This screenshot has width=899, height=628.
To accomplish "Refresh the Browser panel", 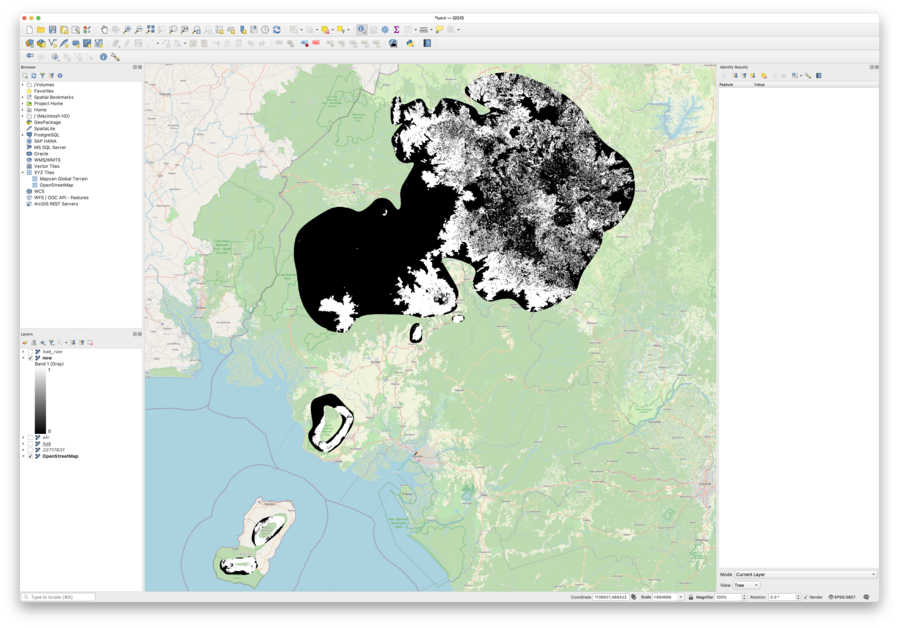I will [34, 76].
